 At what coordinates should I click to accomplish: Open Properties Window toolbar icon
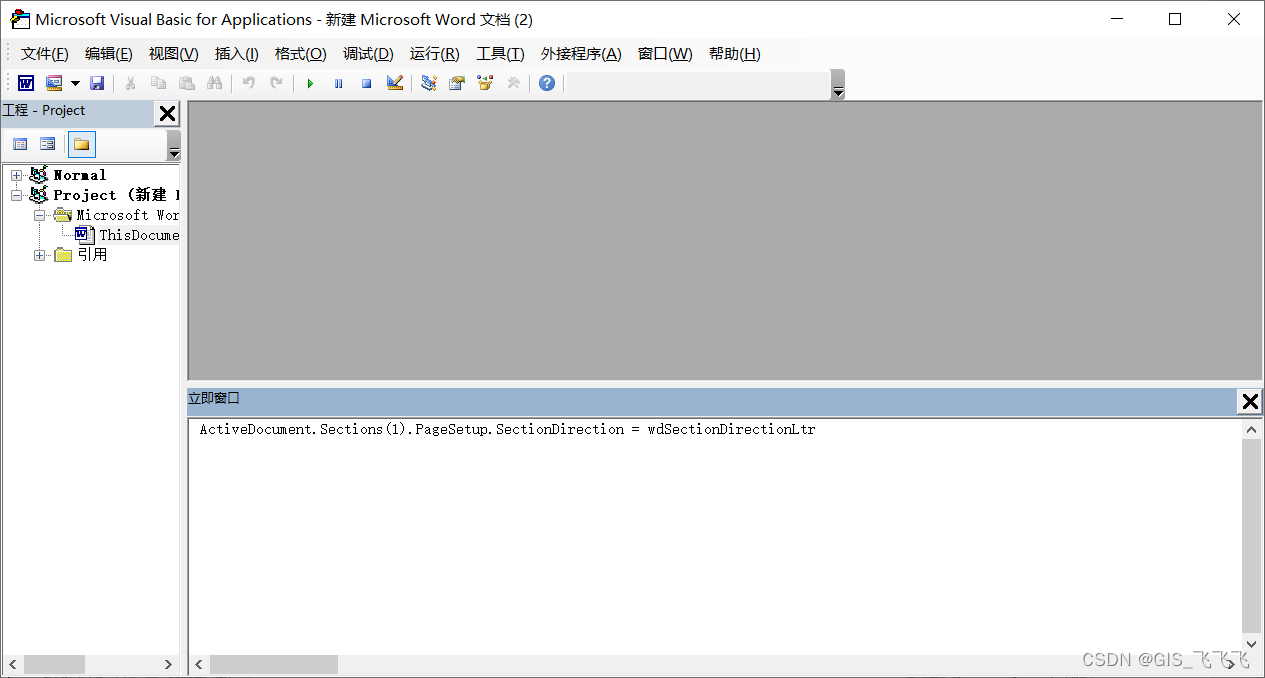(x=457, y=83)
